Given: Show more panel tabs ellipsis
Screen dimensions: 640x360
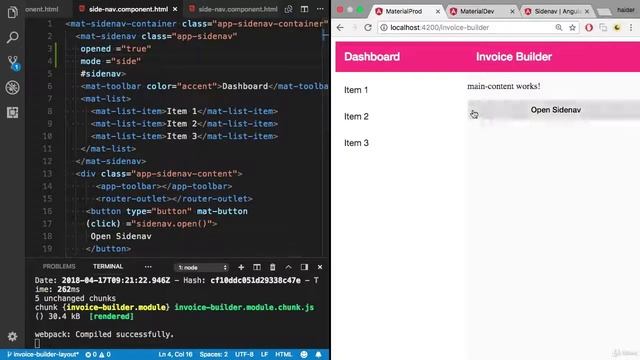Looking at the screenshot, I should point(148,267).
